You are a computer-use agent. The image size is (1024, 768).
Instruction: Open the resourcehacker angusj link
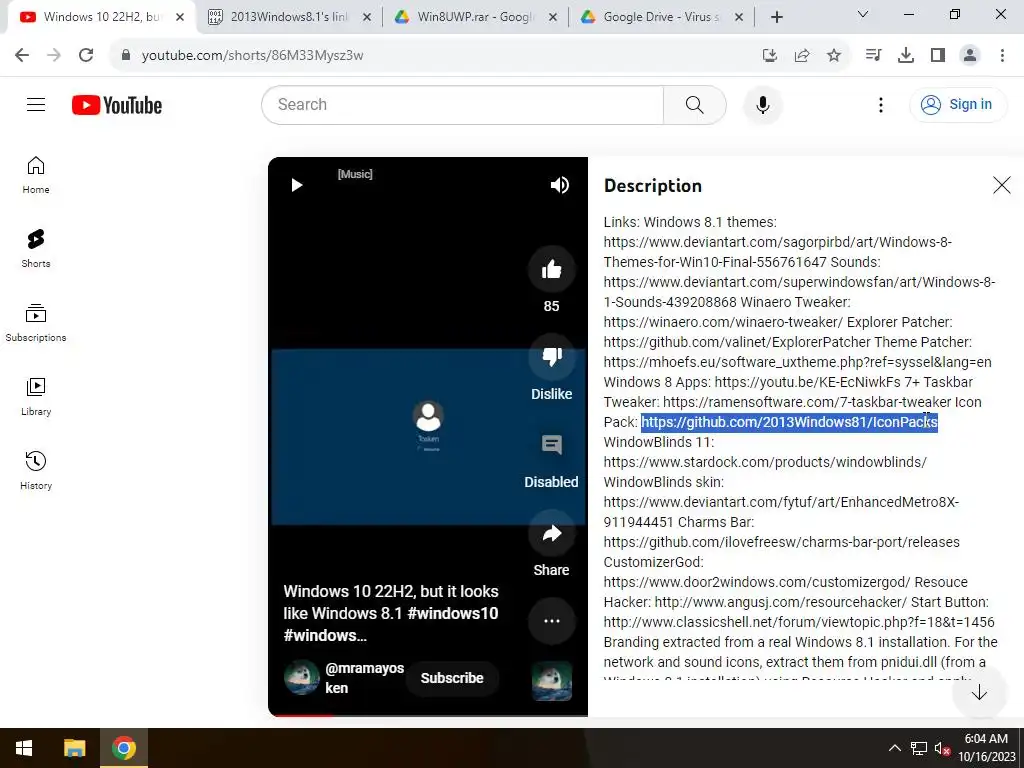pyautogui.click(x=780, y=602)
